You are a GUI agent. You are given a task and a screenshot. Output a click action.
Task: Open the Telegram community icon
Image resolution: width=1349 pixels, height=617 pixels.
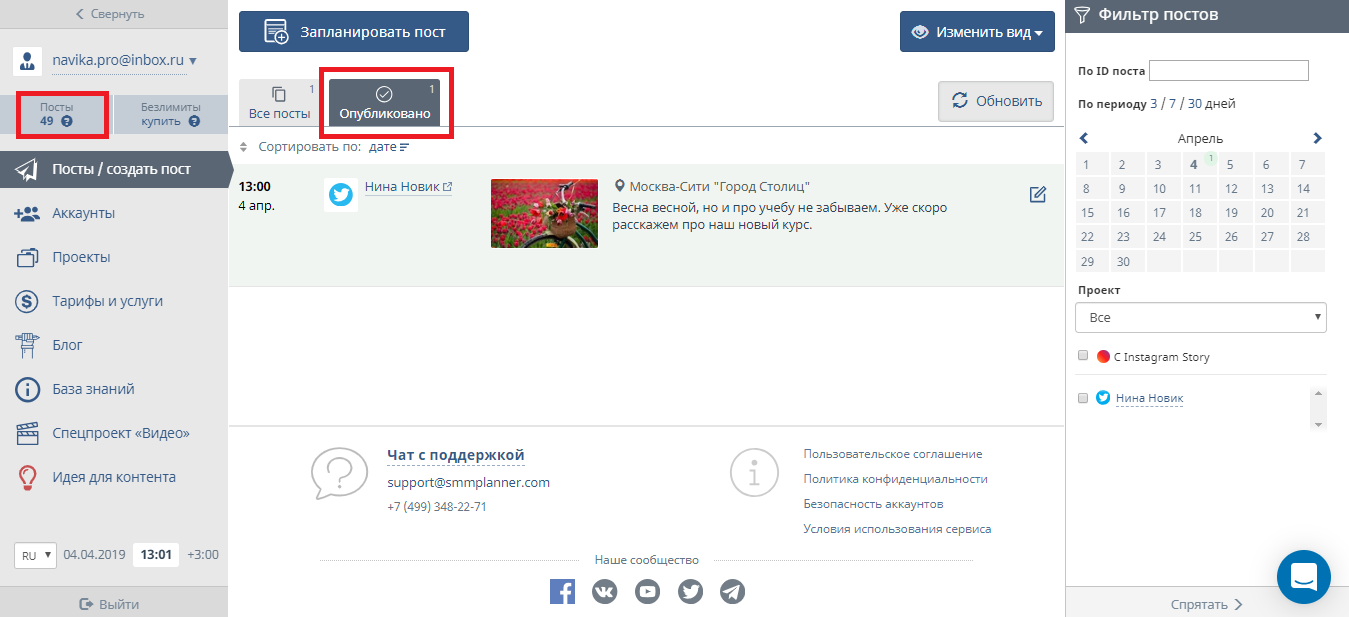pyautogui.click(x=733, y=592)
